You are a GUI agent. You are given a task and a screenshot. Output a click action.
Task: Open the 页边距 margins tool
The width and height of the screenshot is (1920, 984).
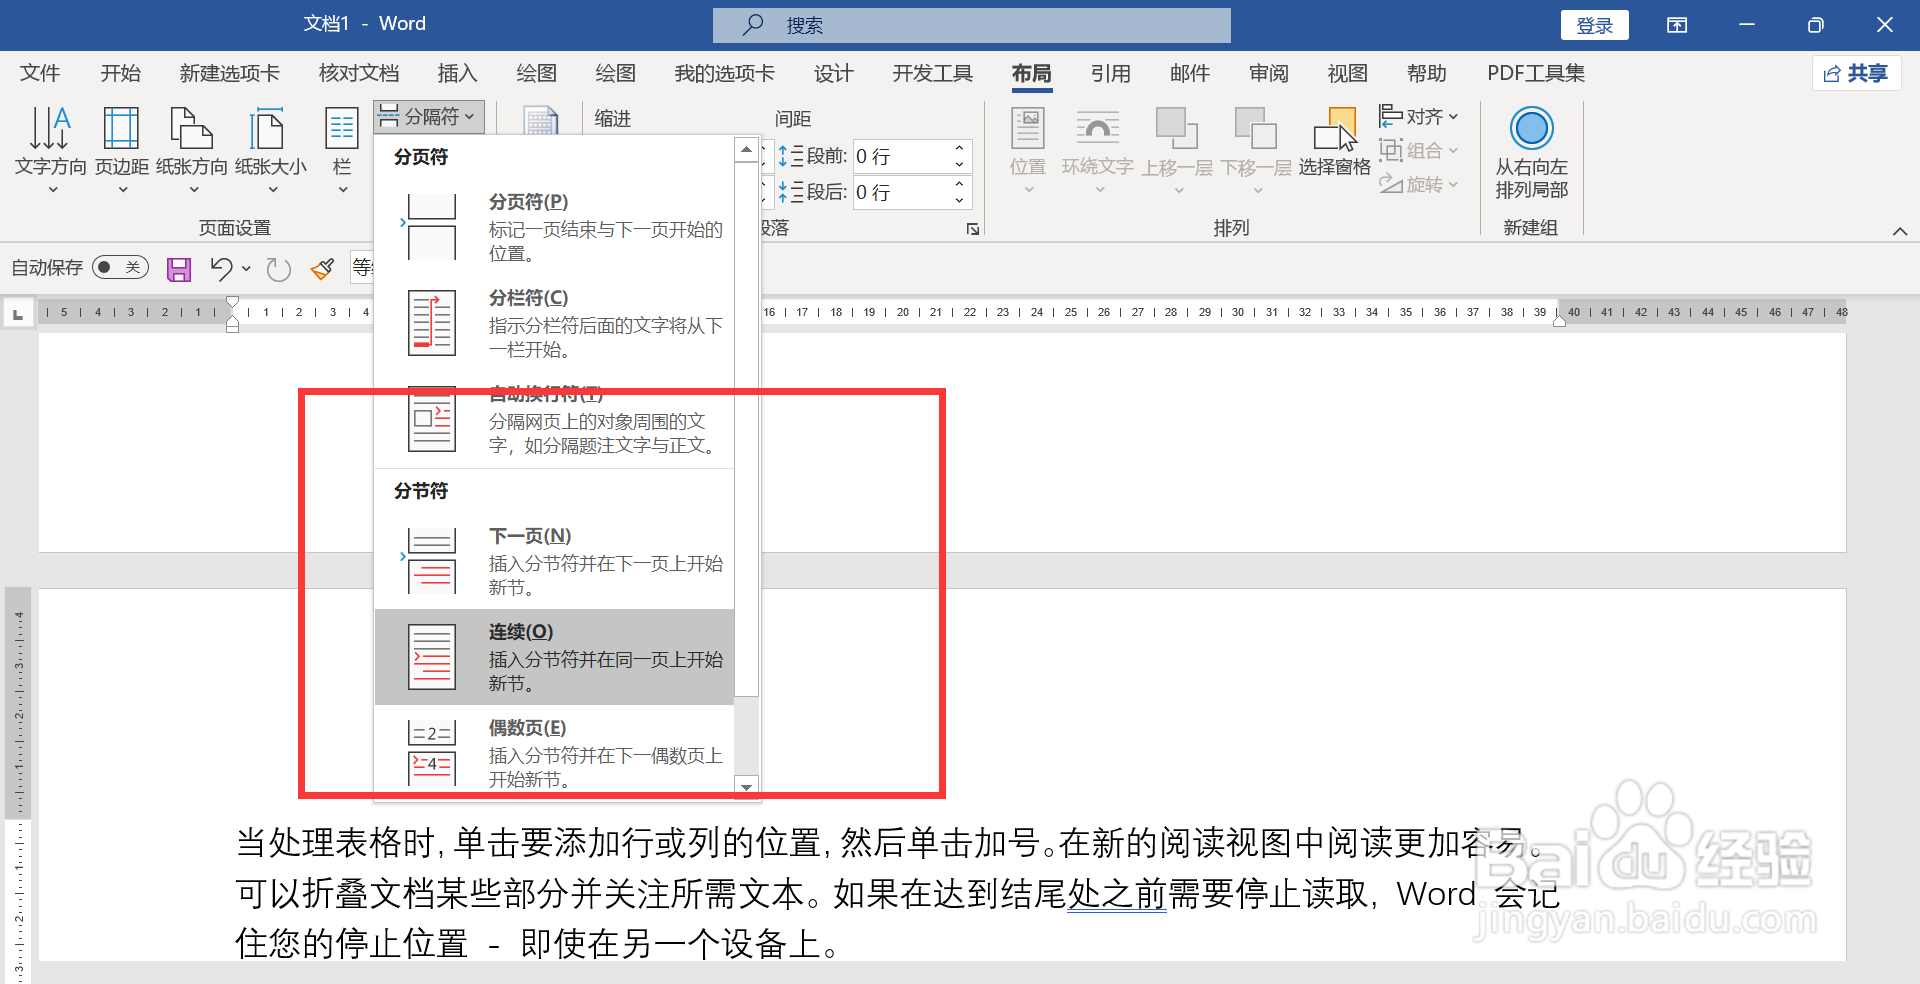pyautogui.click(x=122, y=148)
